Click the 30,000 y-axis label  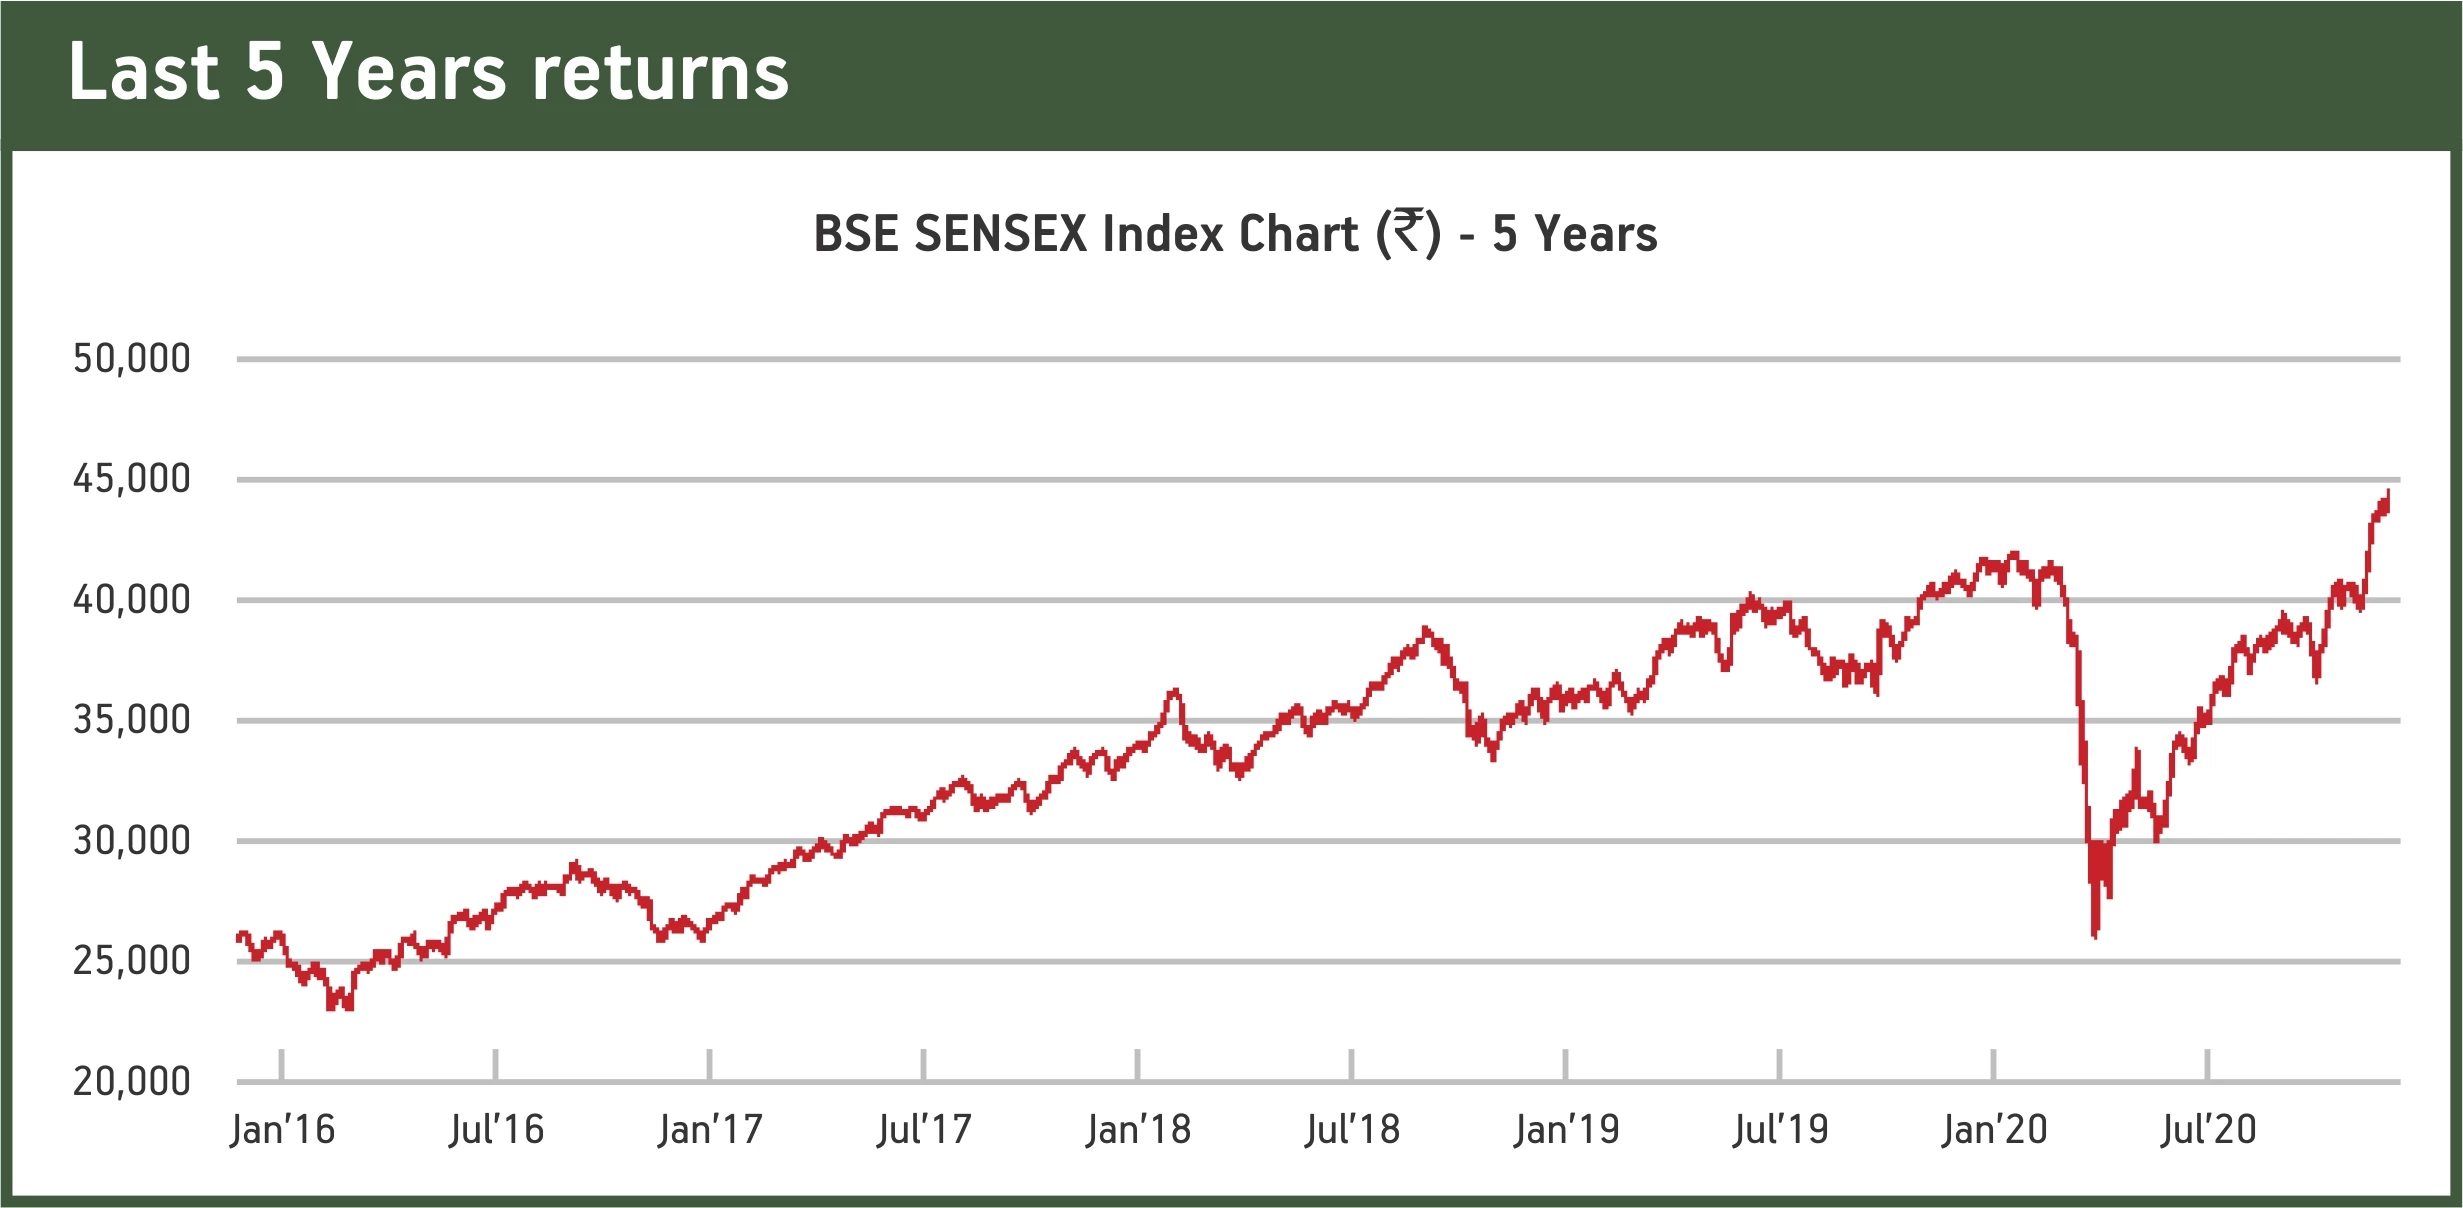132,841
